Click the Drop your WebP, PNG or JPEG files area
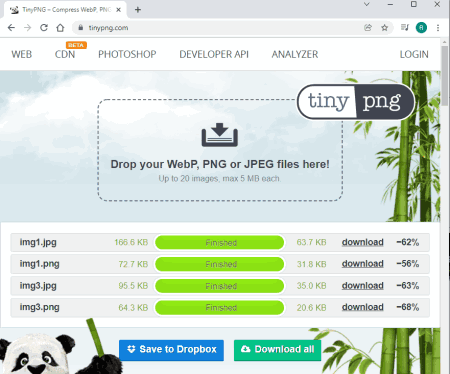Screen dimensions: 450x374 (x=220, y=150)
